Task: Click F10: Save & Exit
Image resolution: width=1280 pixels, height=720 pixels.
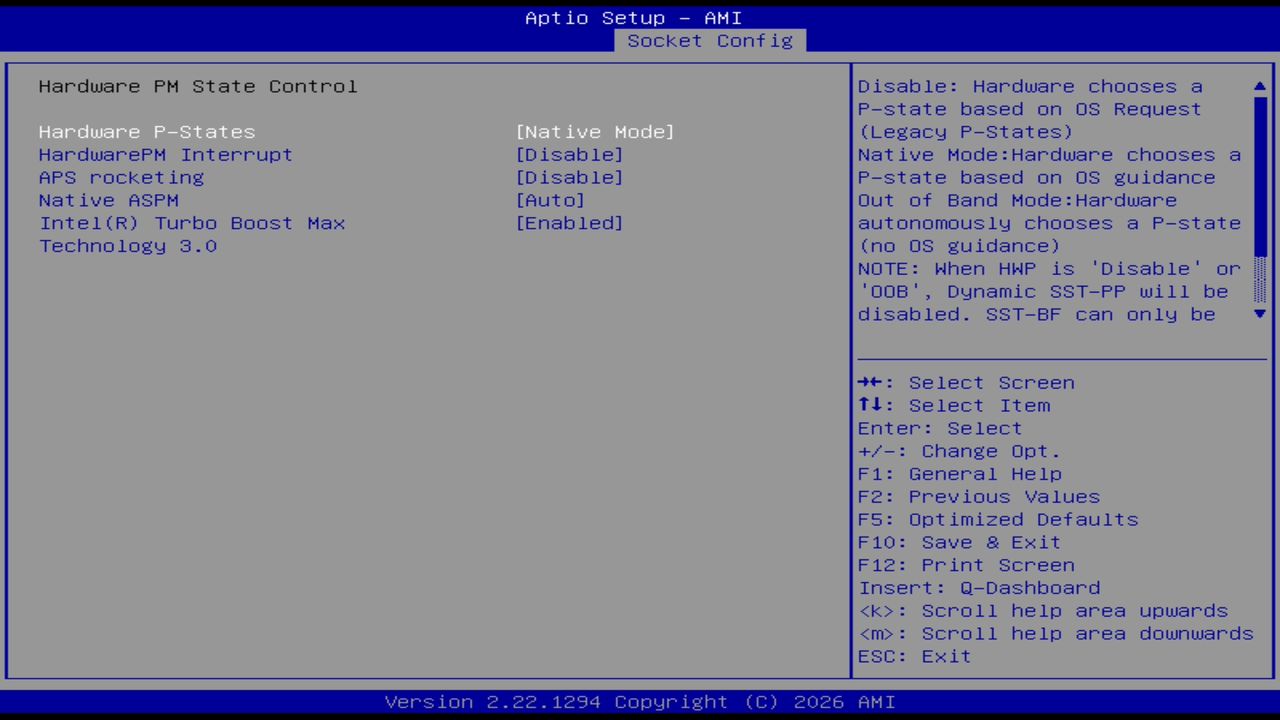Action: click(x=958, y=542)
